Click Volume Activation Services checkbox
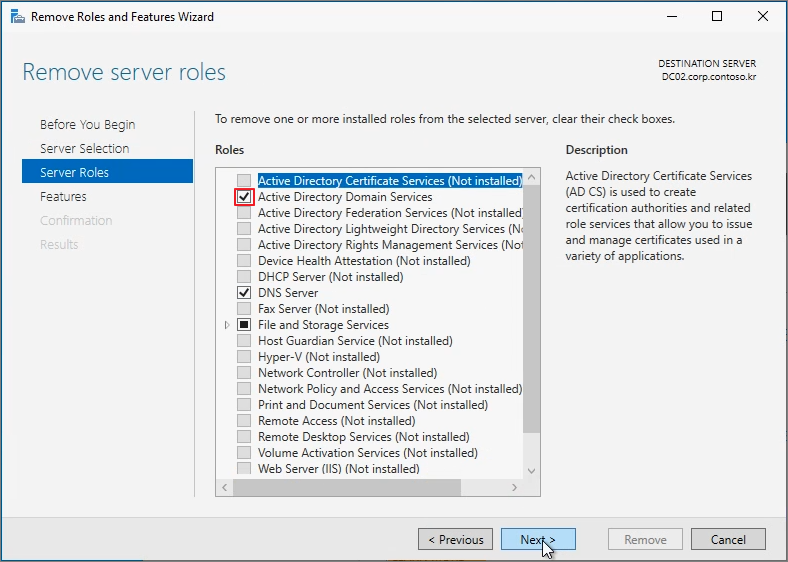 click(244, 452)
